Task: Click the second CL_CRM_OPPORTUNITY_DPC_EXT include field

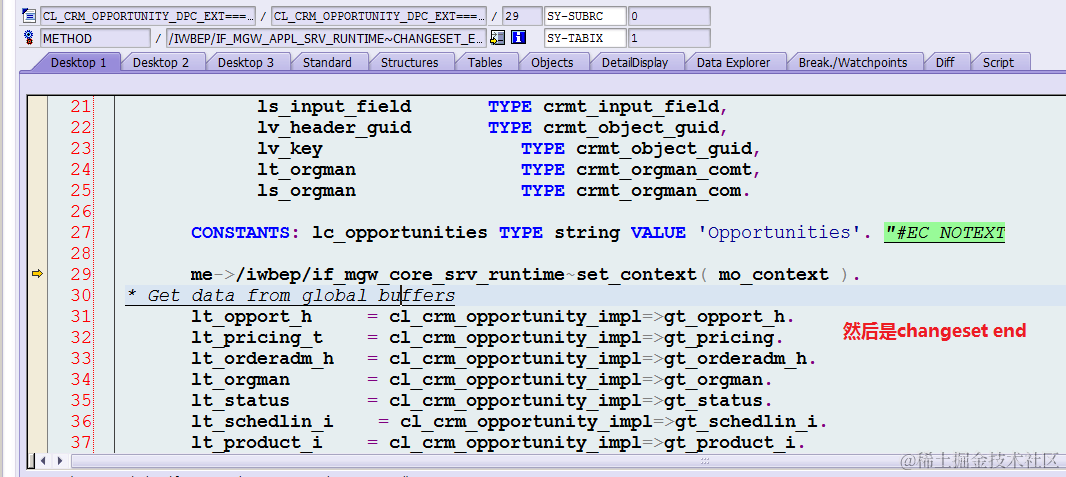Action: pos(379,16)
